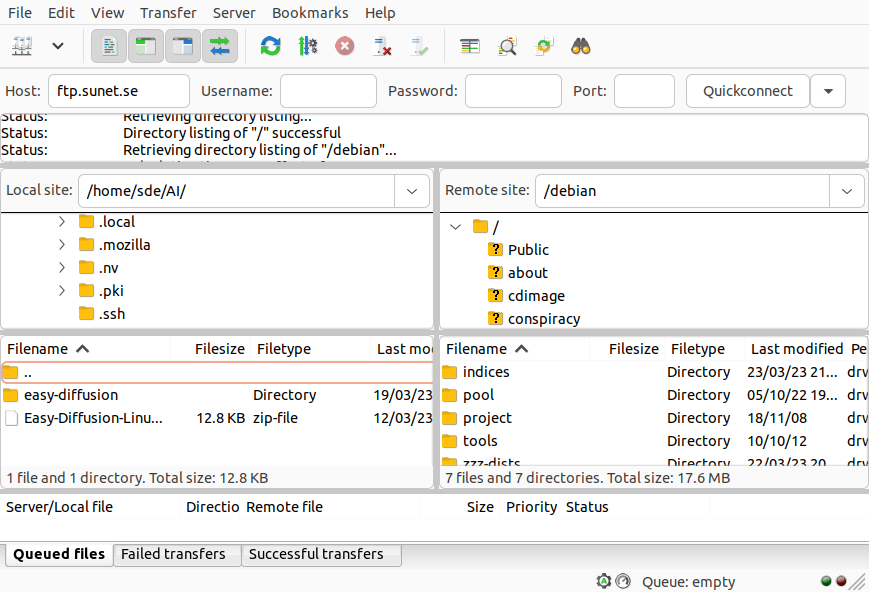The image size is (869, 592).
Task: Expand the .local folder in local tree
Action: coord(61,221)
